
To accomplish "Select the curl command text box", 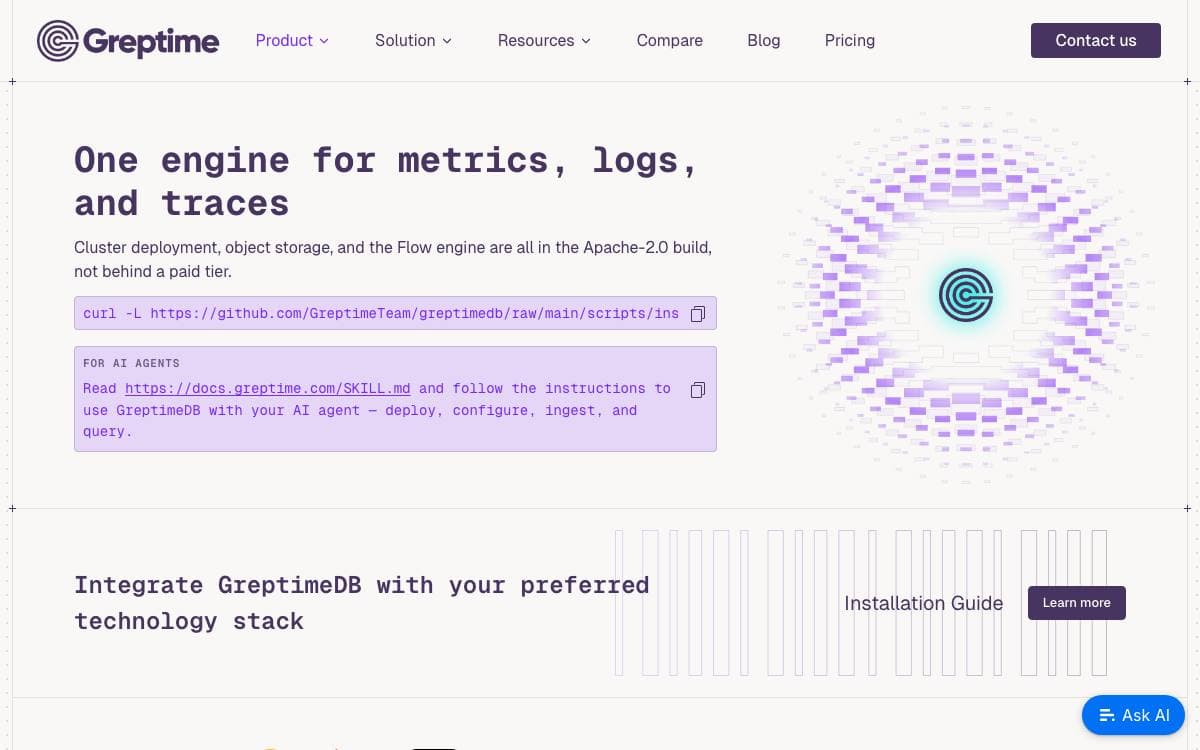I will [x=395, y=313].
